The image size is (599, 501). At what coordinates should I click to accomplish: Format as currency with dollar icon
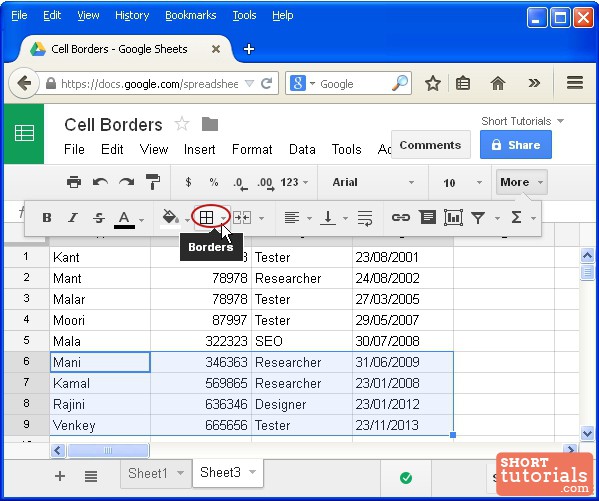tap(188, 182)
